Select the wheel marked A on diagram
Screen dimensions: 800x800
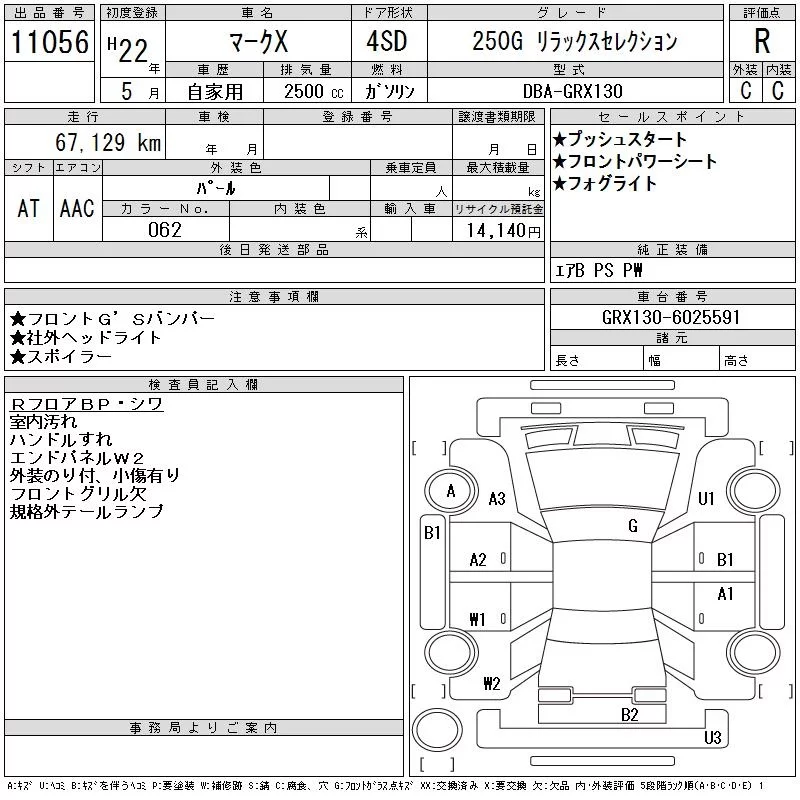[451, 491]
